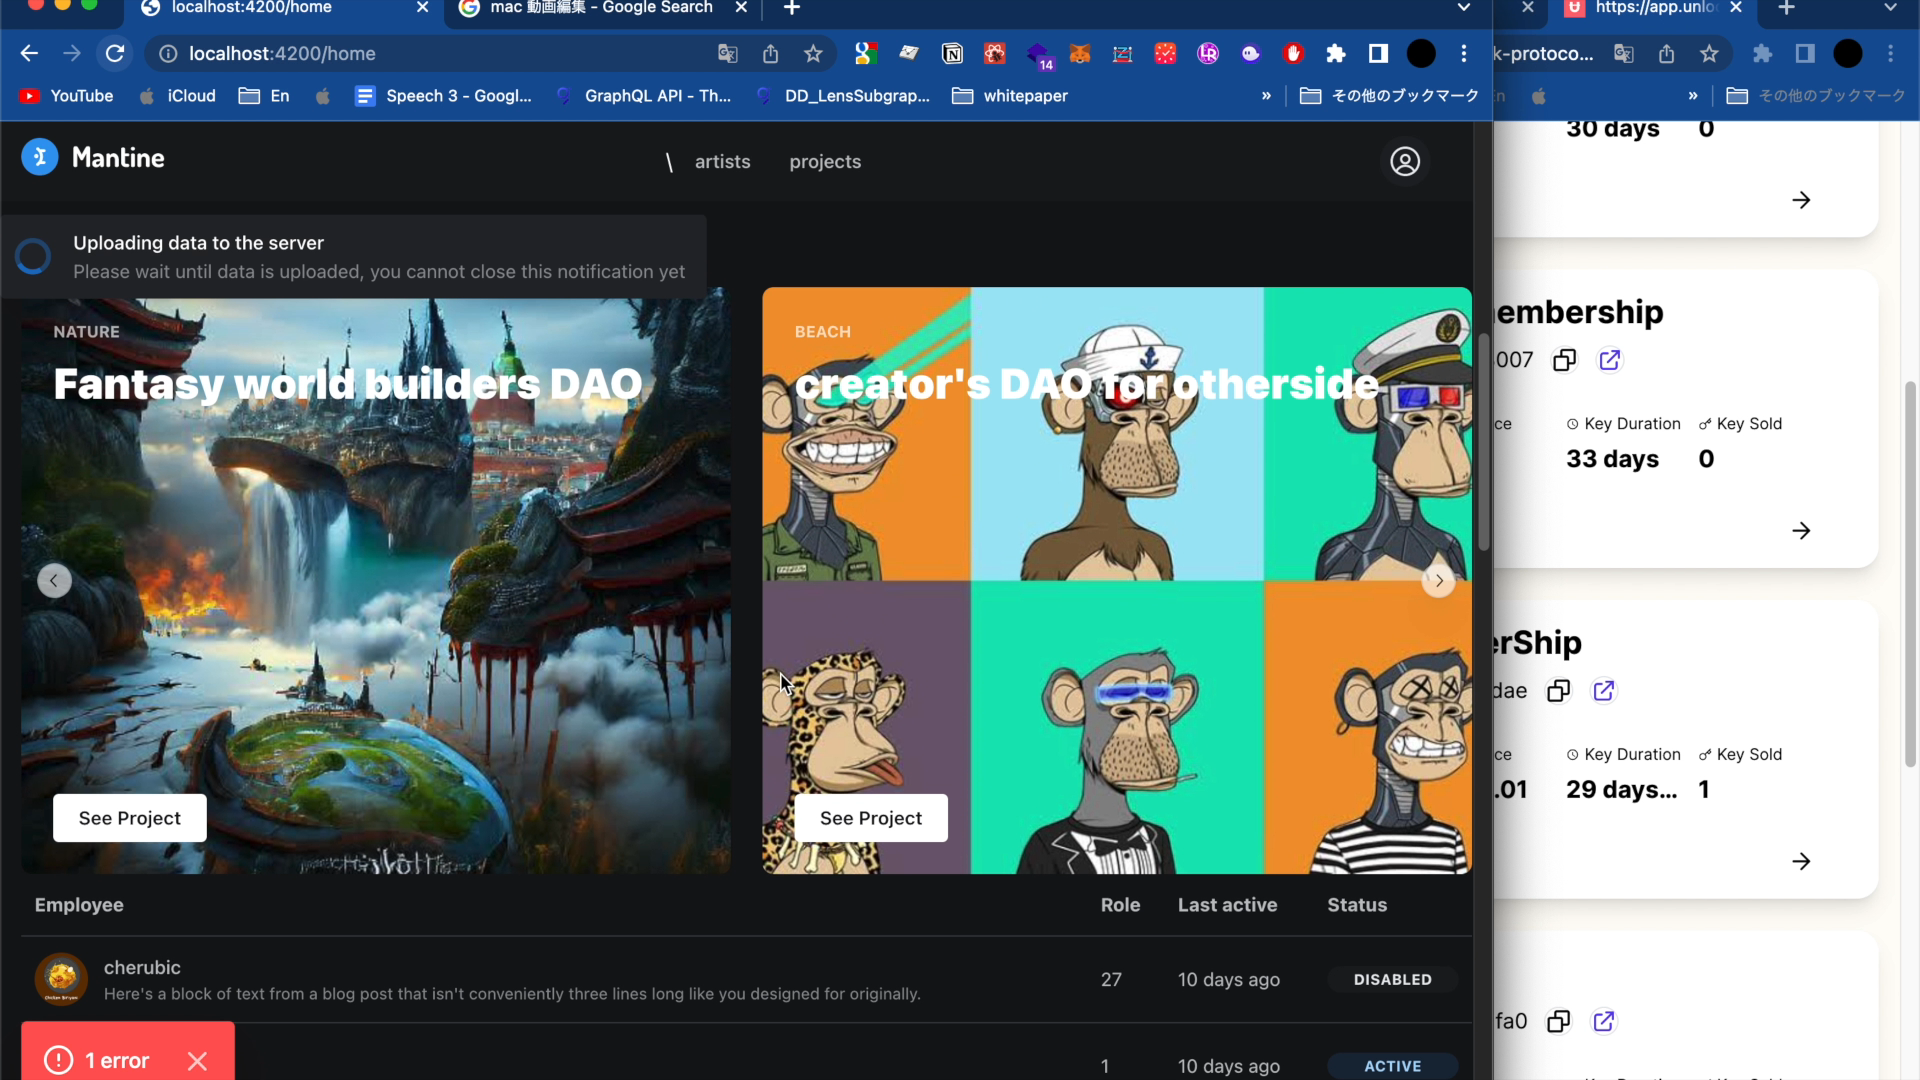Open the Fantasy world builders DAO card image
The image size is (1920, 1080).
[376, 581]
